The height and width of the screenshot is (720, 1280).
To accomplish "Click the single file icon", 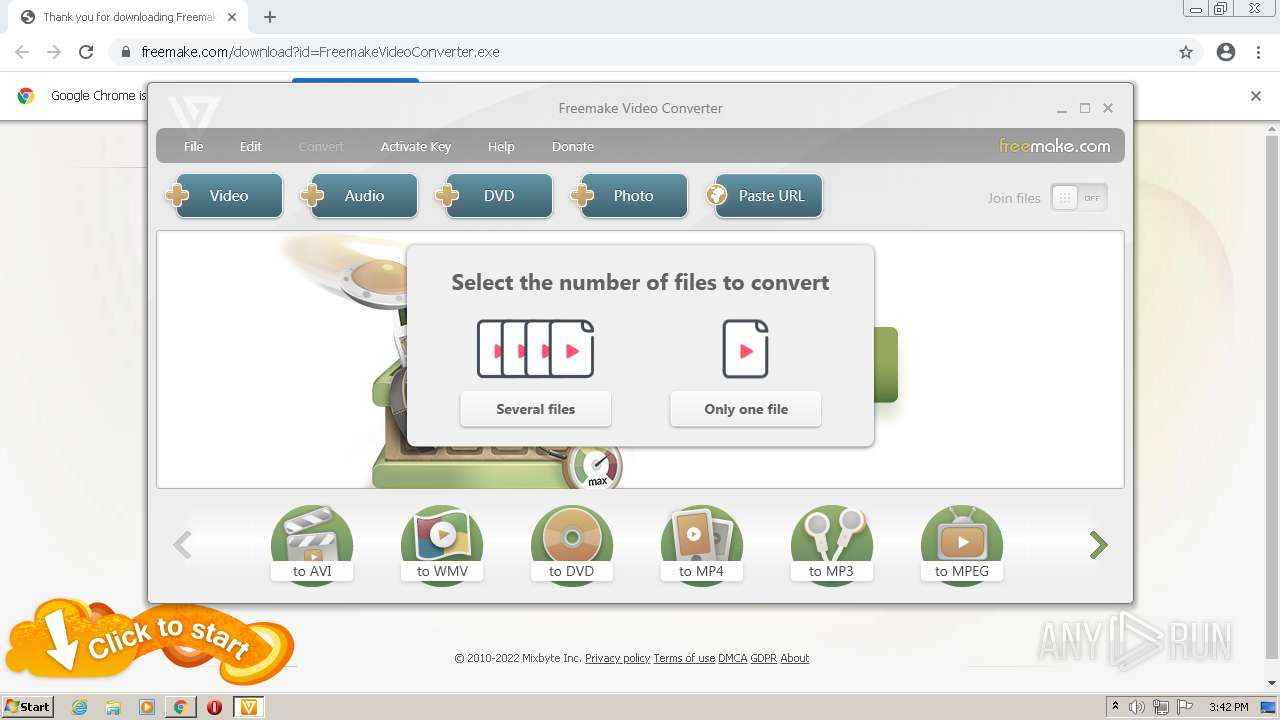I will pyautogui.click(x=746, y=349).
